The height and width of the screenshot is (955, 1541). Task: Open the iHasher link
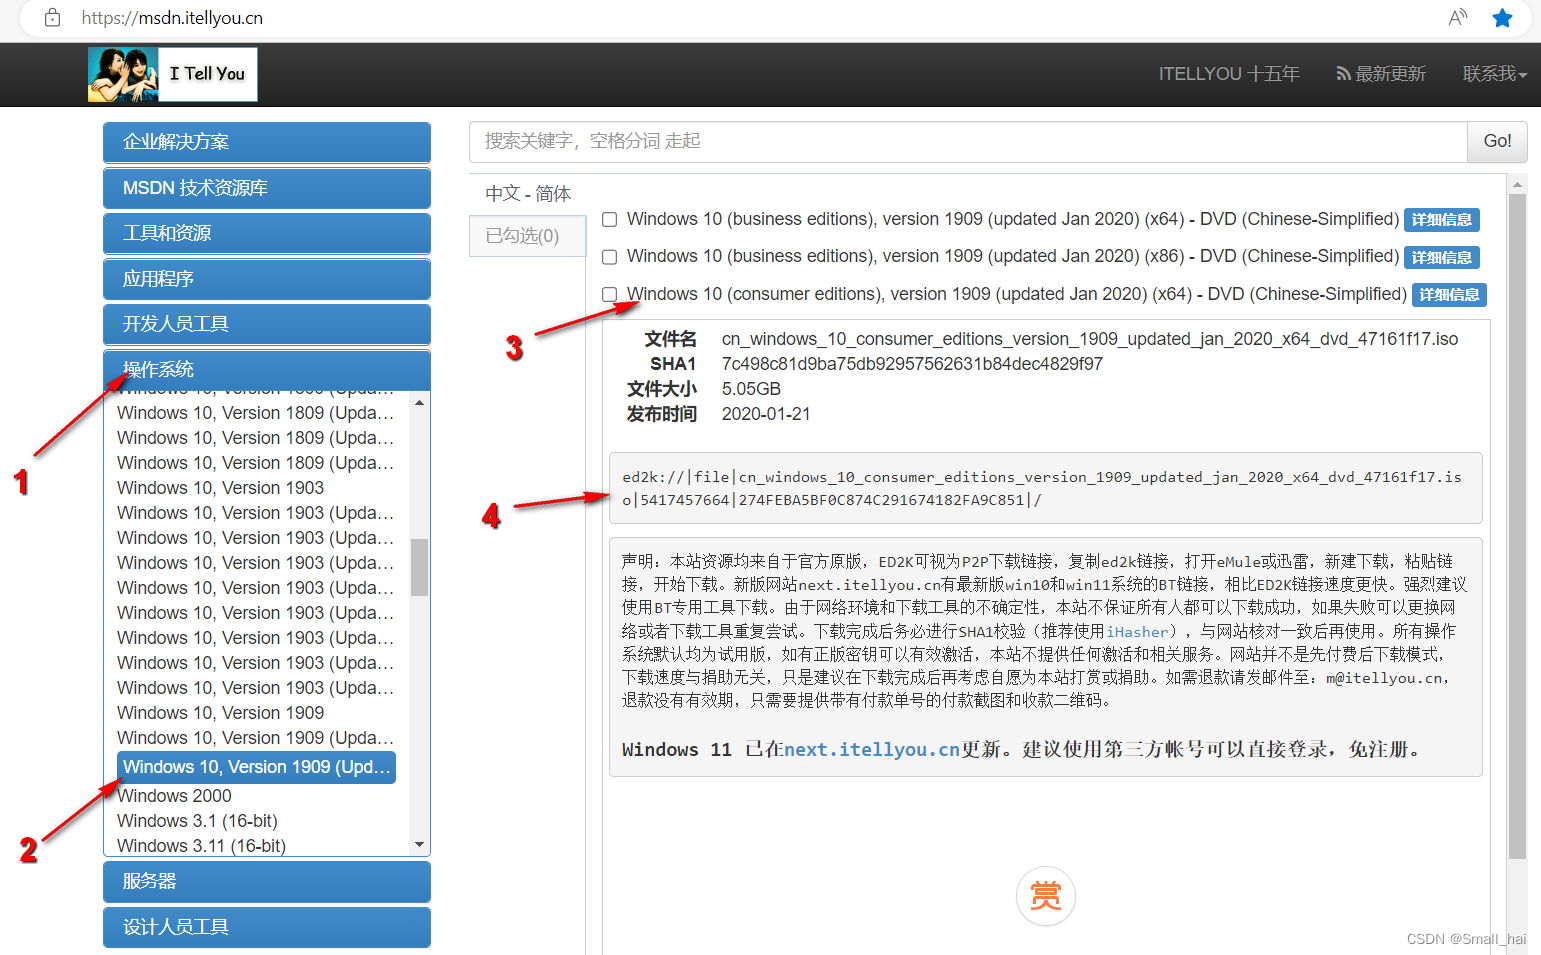[x=1137, y=632]
